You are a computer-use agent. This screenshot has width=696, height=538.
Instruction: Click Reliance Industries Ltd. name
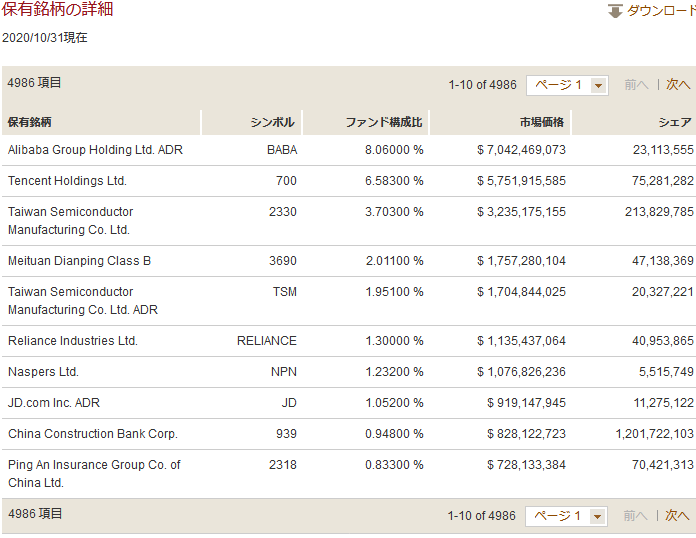[x=73, y=340]
